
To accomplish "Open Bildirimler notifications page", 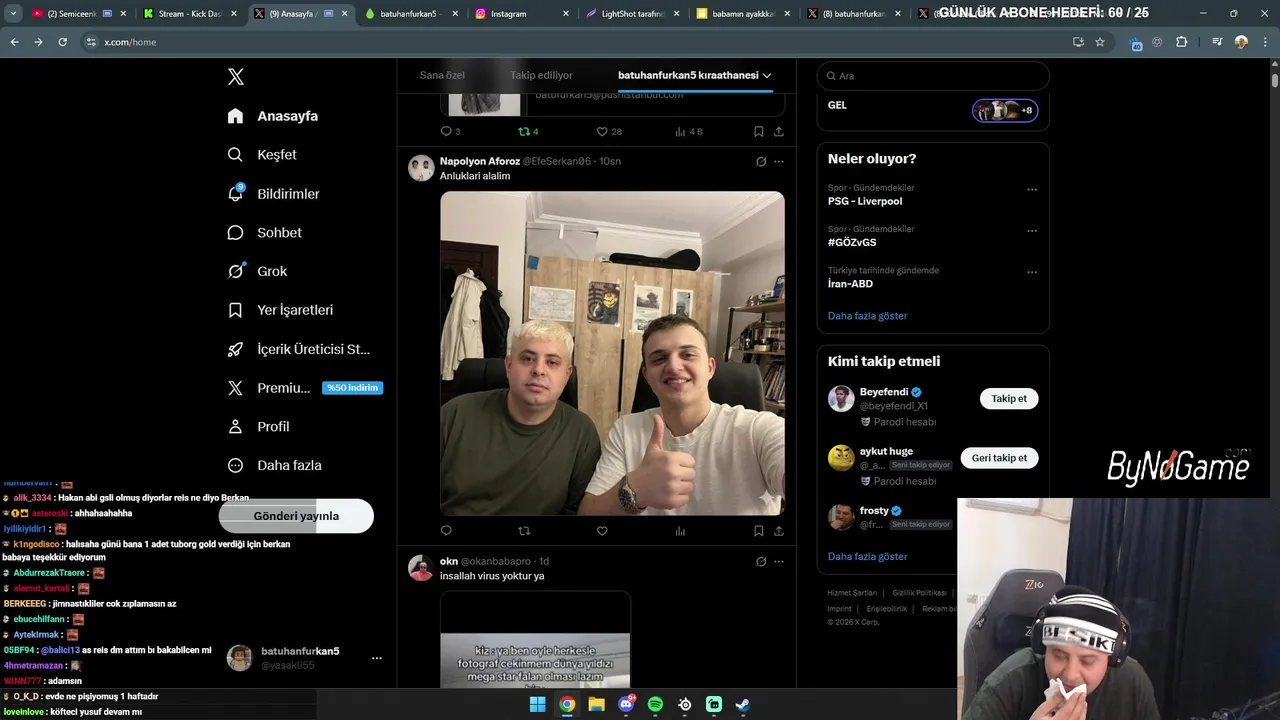I will point(273,194).
